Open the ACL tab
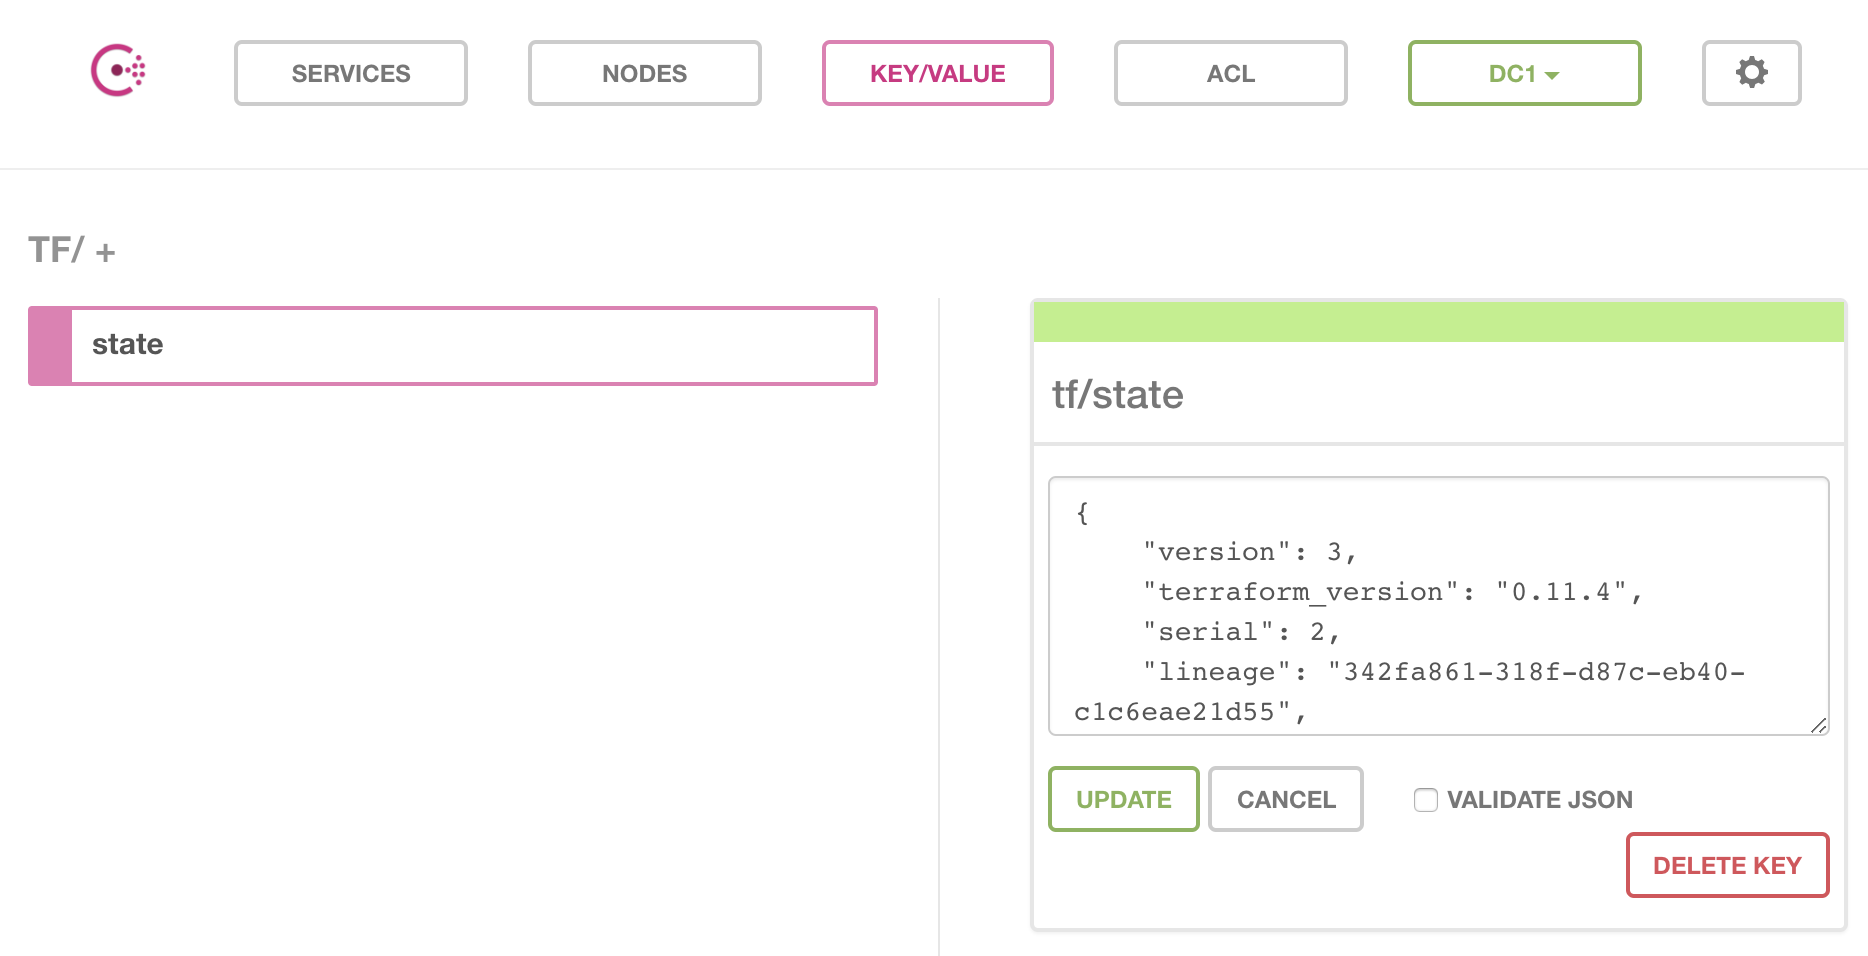This screenshot has width=1868, height=956. 1230,73
